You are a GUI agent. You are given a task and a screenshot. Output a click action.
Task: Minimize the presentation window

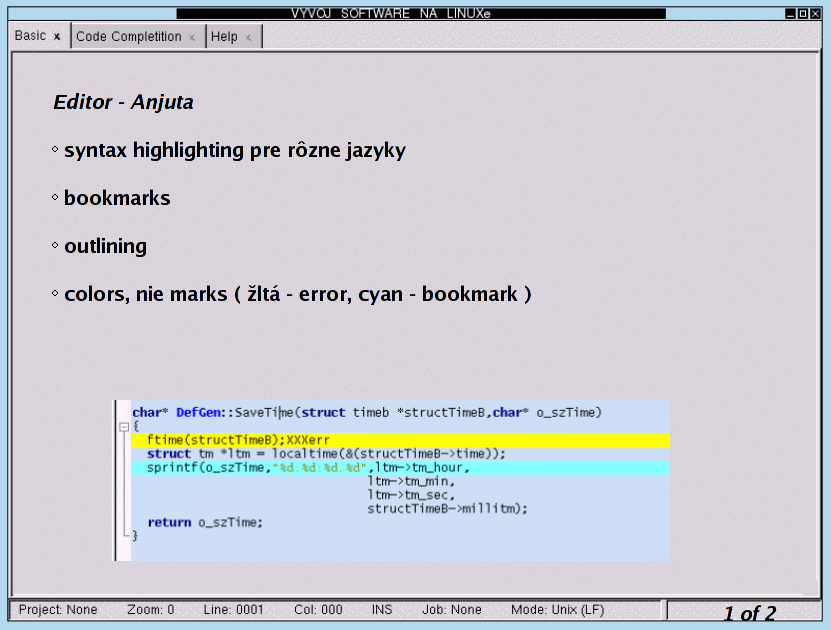click(790, 14)
